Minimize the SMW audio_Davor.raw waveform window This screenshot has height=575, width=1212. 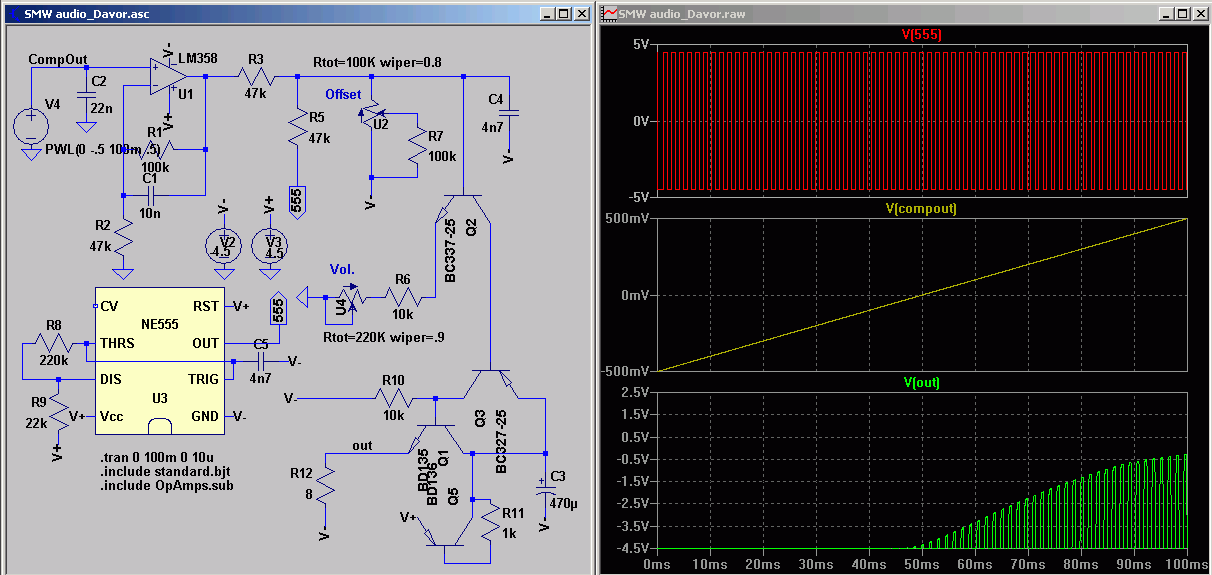1165,14
